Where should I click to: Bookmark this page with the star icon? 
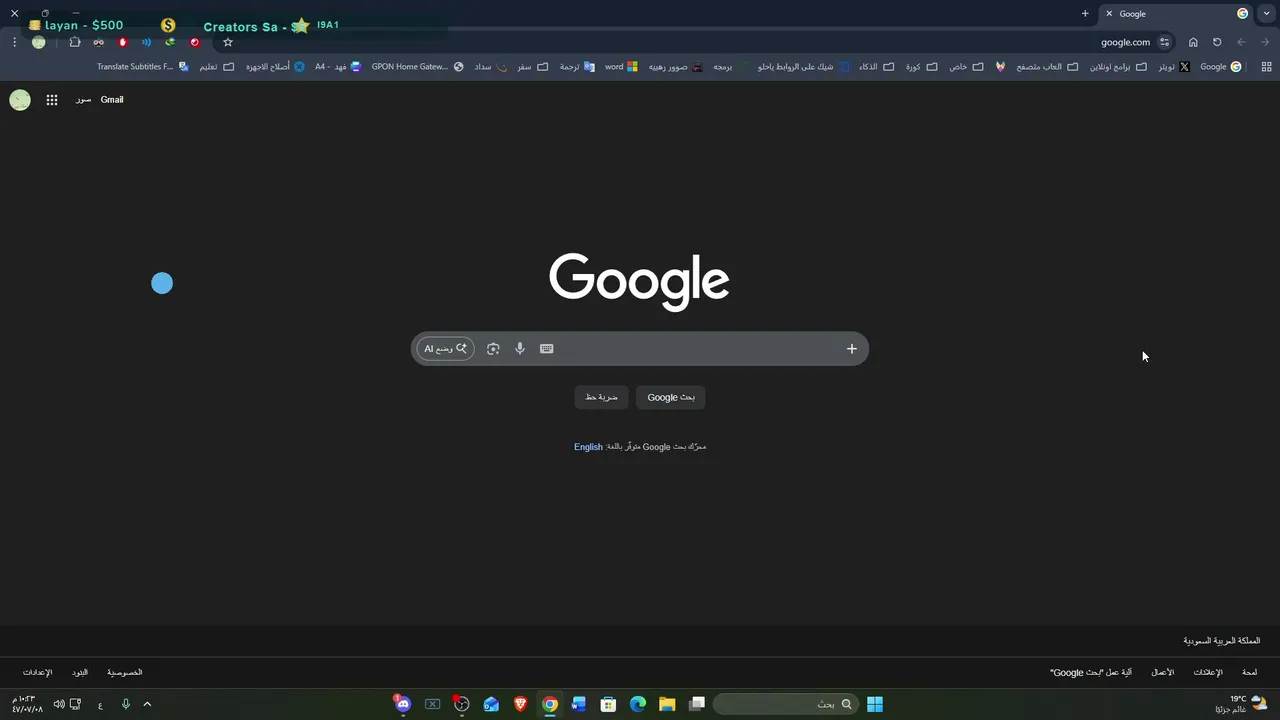click(x=228, y=42)
